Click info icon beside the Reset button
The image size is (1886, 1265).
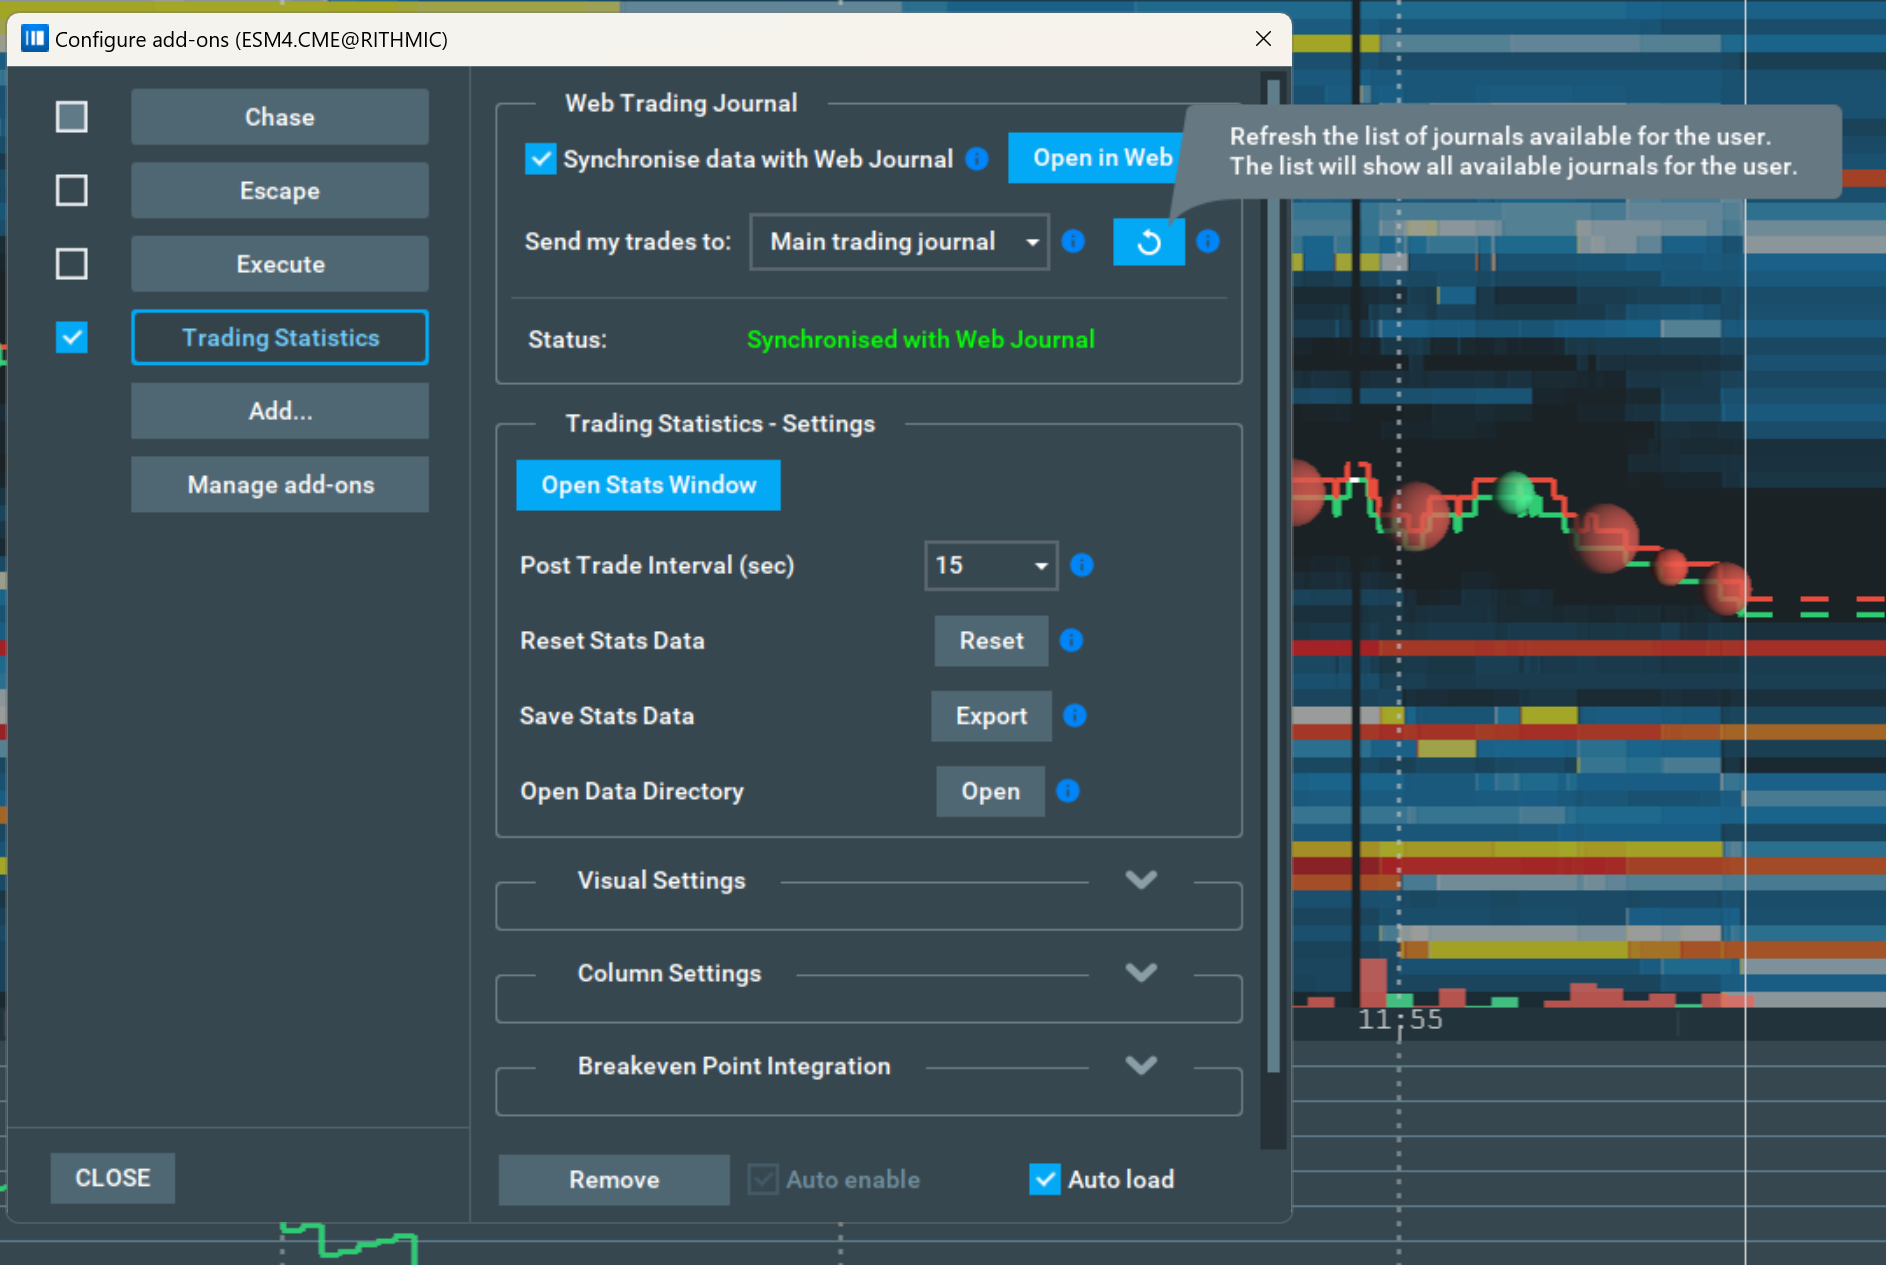pos(1072,641)
